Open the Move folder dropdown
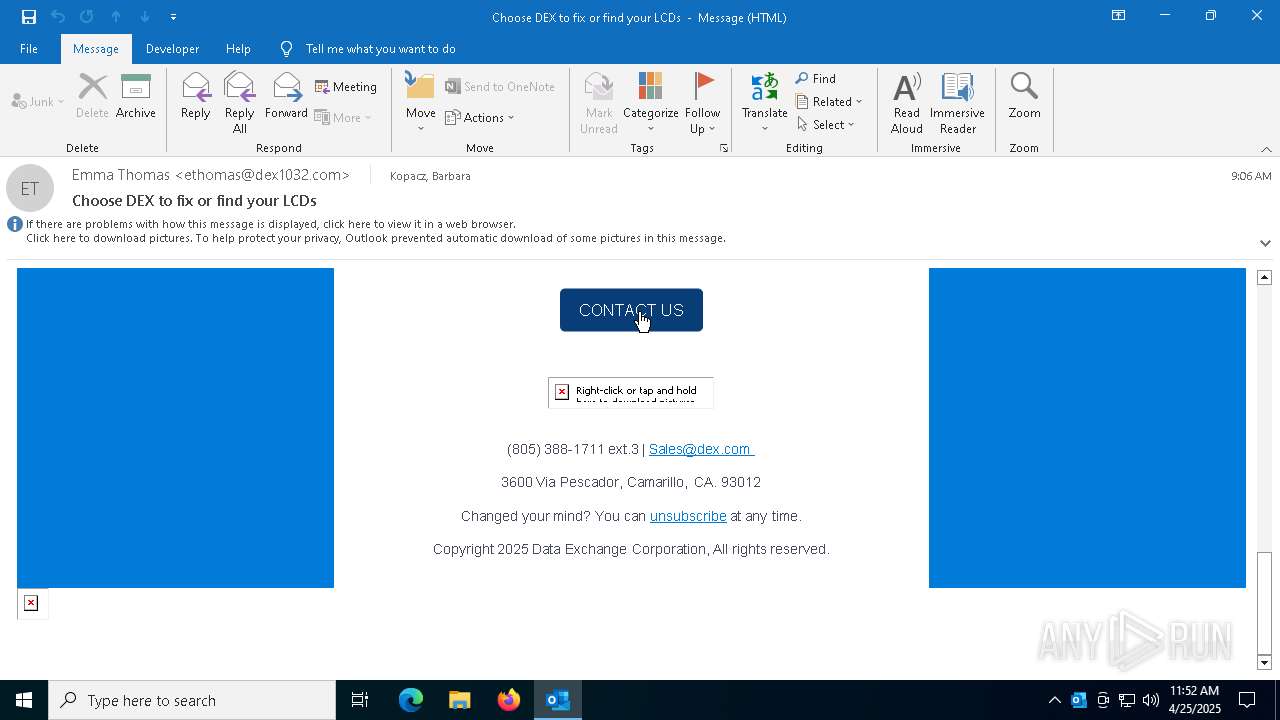The width and height of the screenshot is (1280, 720). 420,103
